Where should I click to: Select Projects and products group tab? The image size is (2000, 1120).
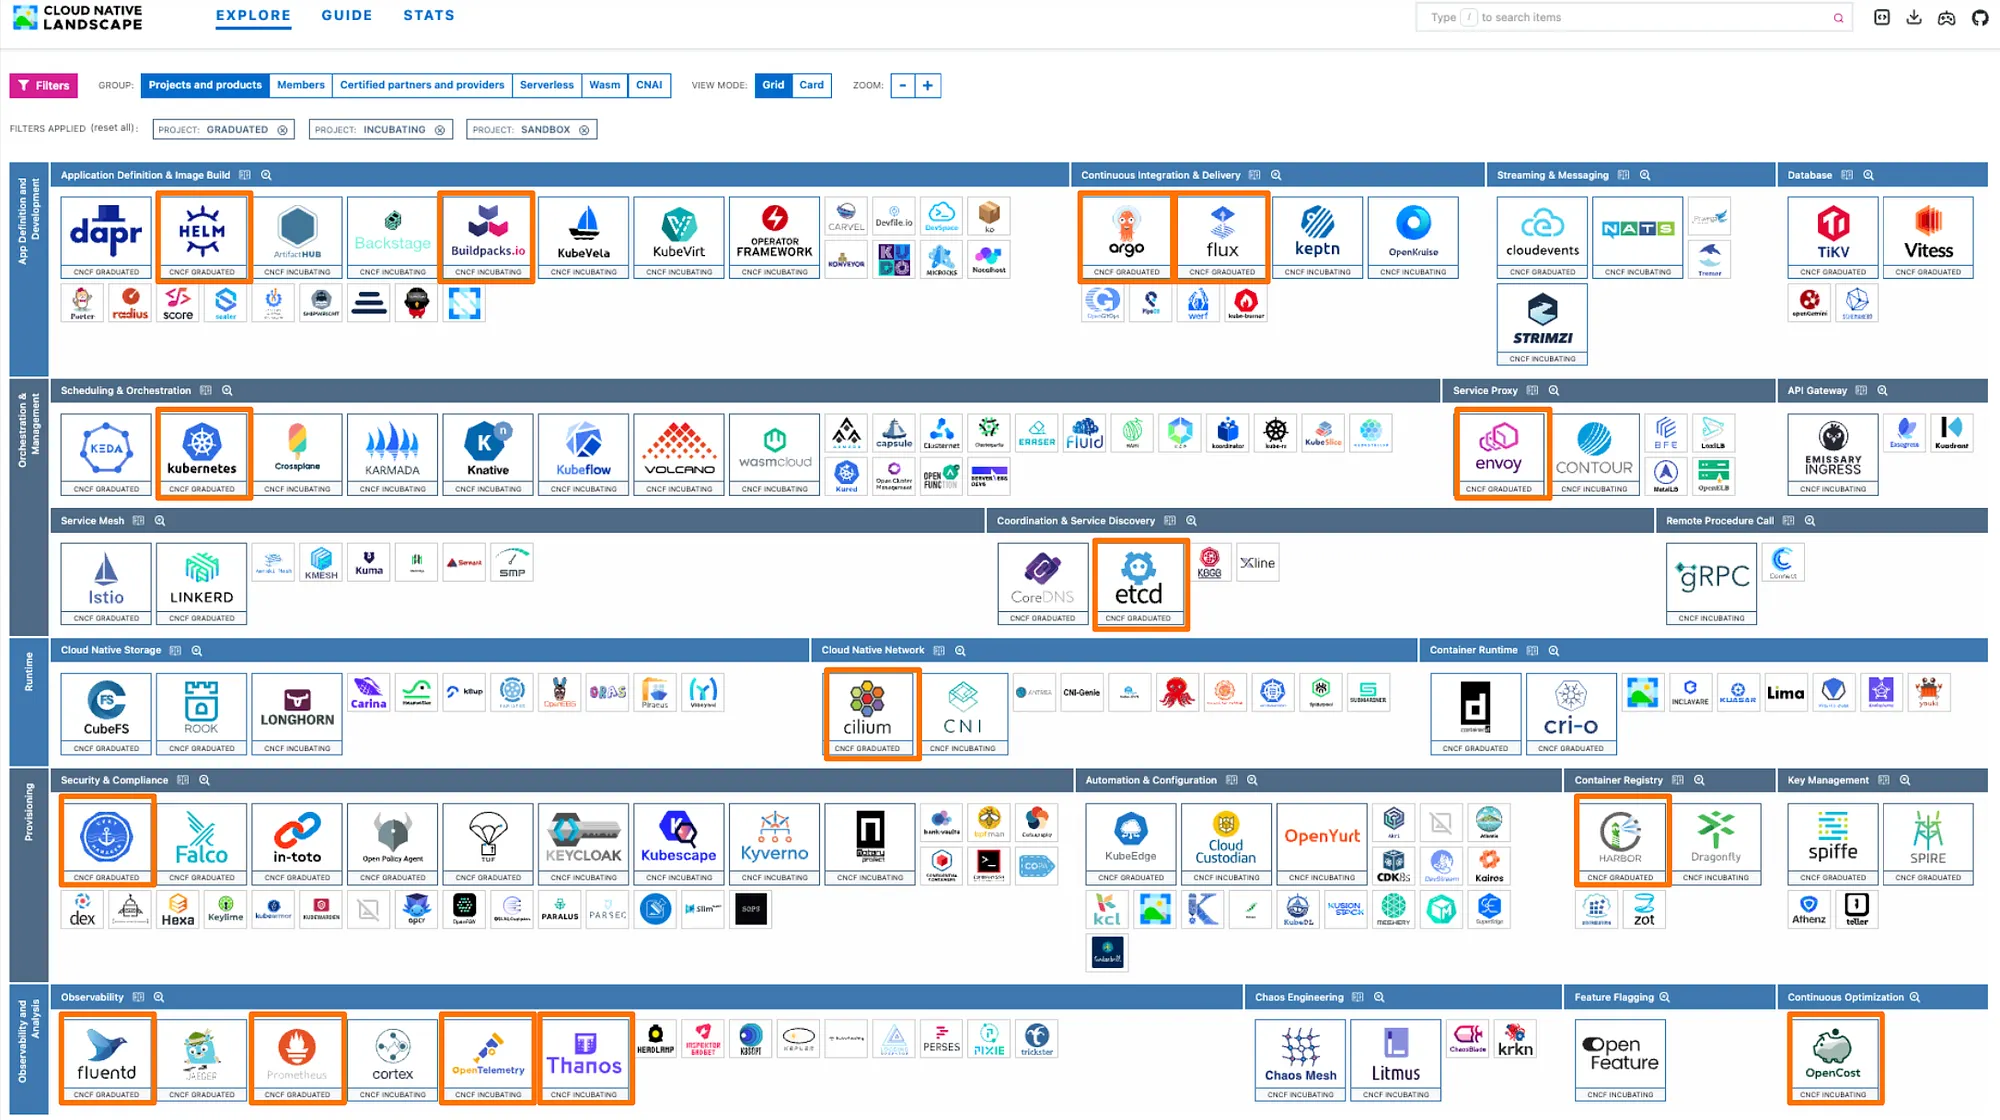point(205,85)
